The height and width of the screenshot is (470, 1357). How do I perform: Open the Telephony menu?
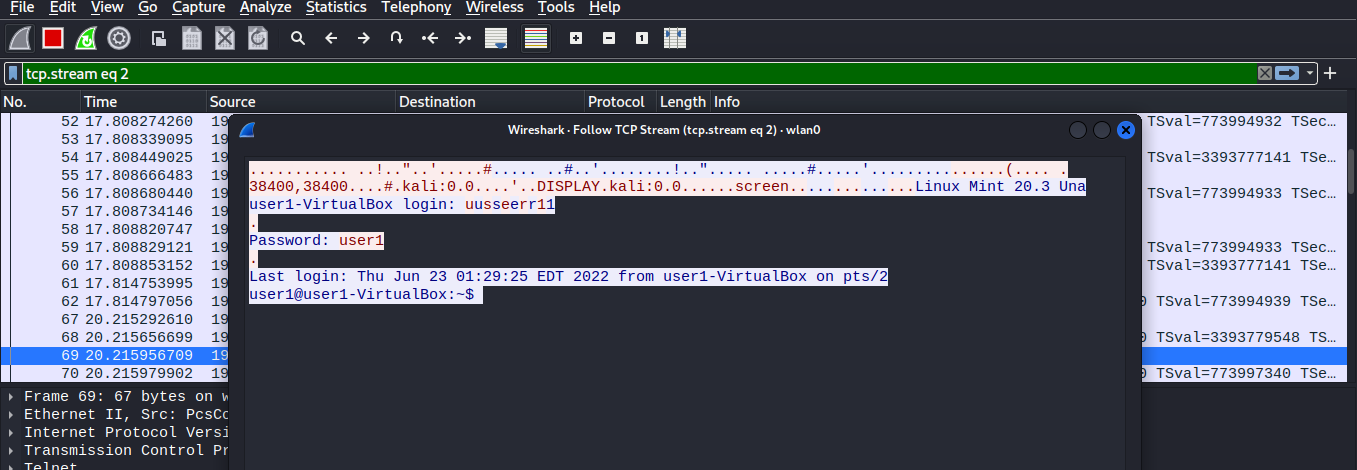click(416, 7)
